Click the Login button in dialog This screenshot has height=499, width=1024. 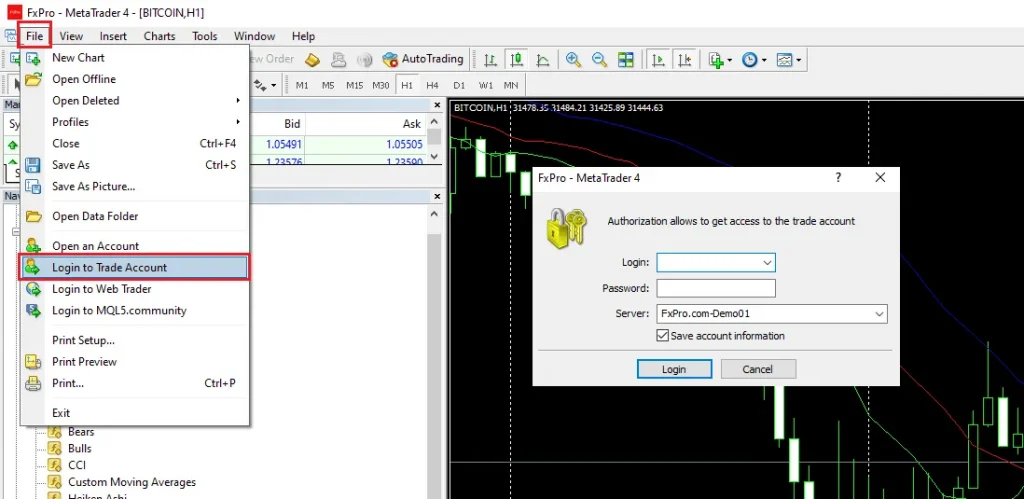coord(674,369)
